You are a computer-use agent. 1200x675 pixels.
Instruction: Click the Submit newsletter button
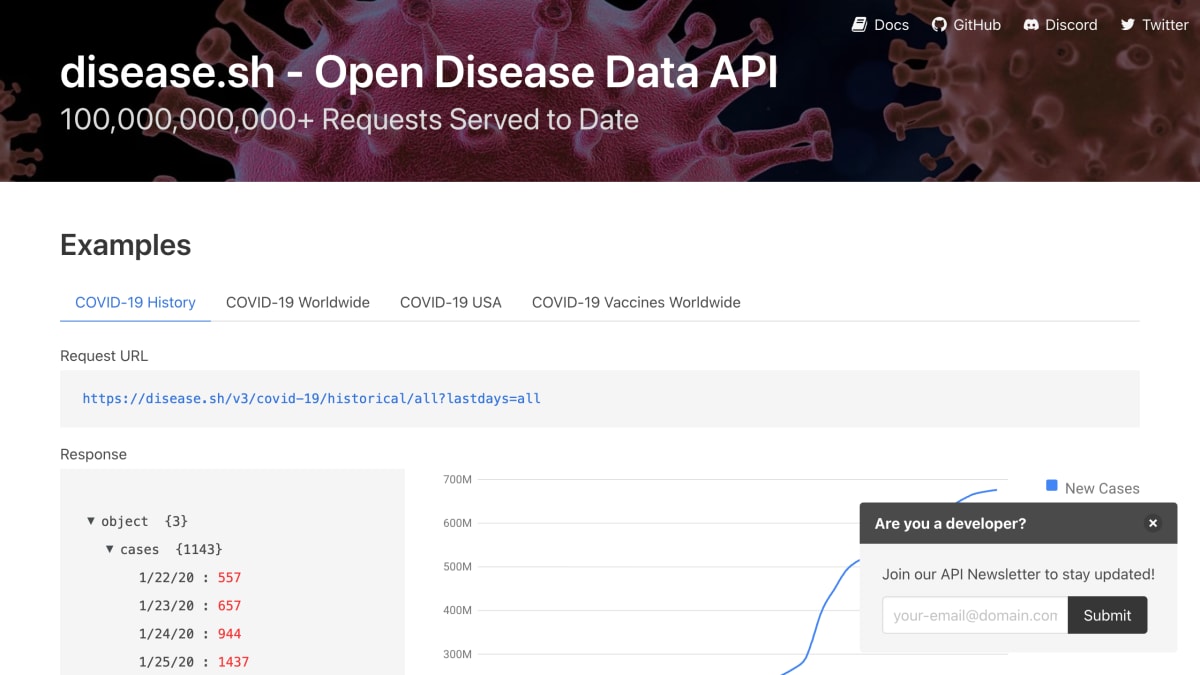tap(1107, 615)
